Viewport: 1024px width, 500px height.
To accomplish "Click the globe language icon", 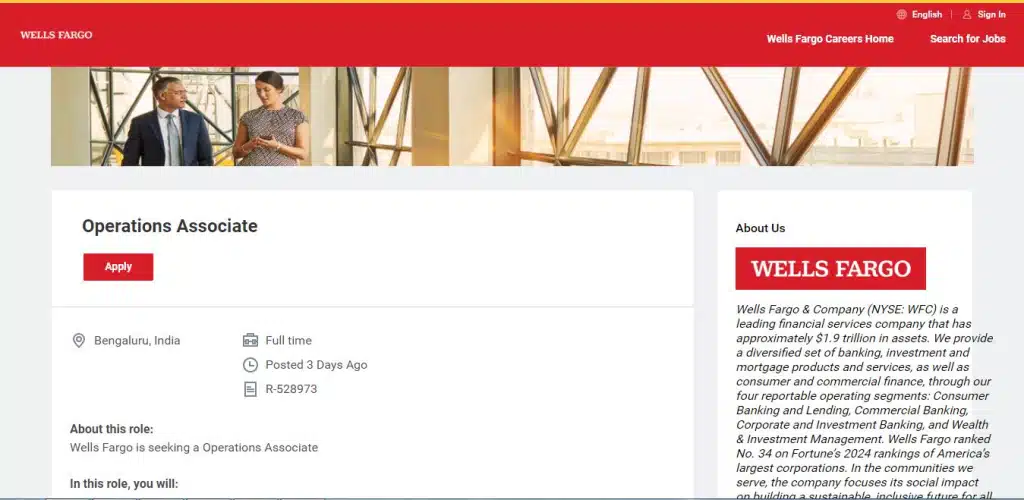I will pos(901,14).
